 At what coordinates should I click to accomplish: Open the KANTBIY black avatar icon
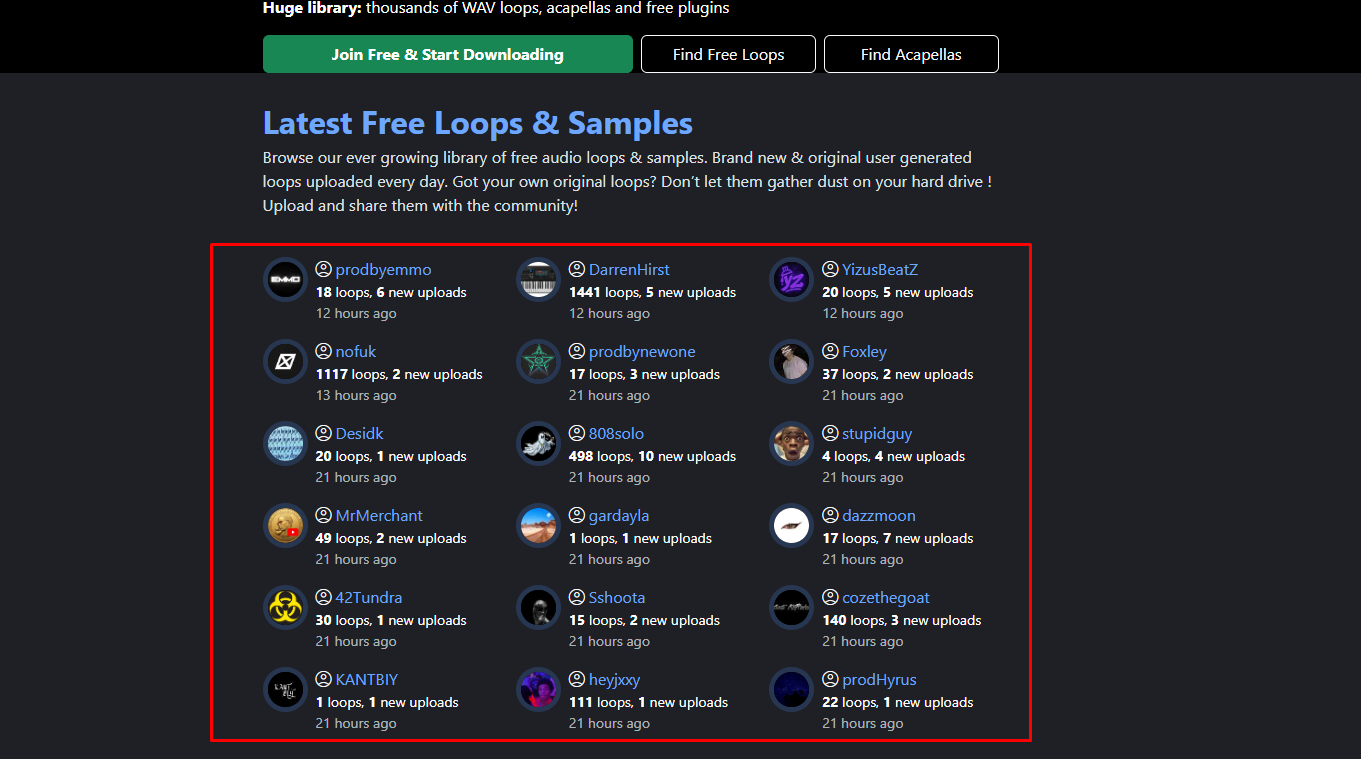pos(285,689)
